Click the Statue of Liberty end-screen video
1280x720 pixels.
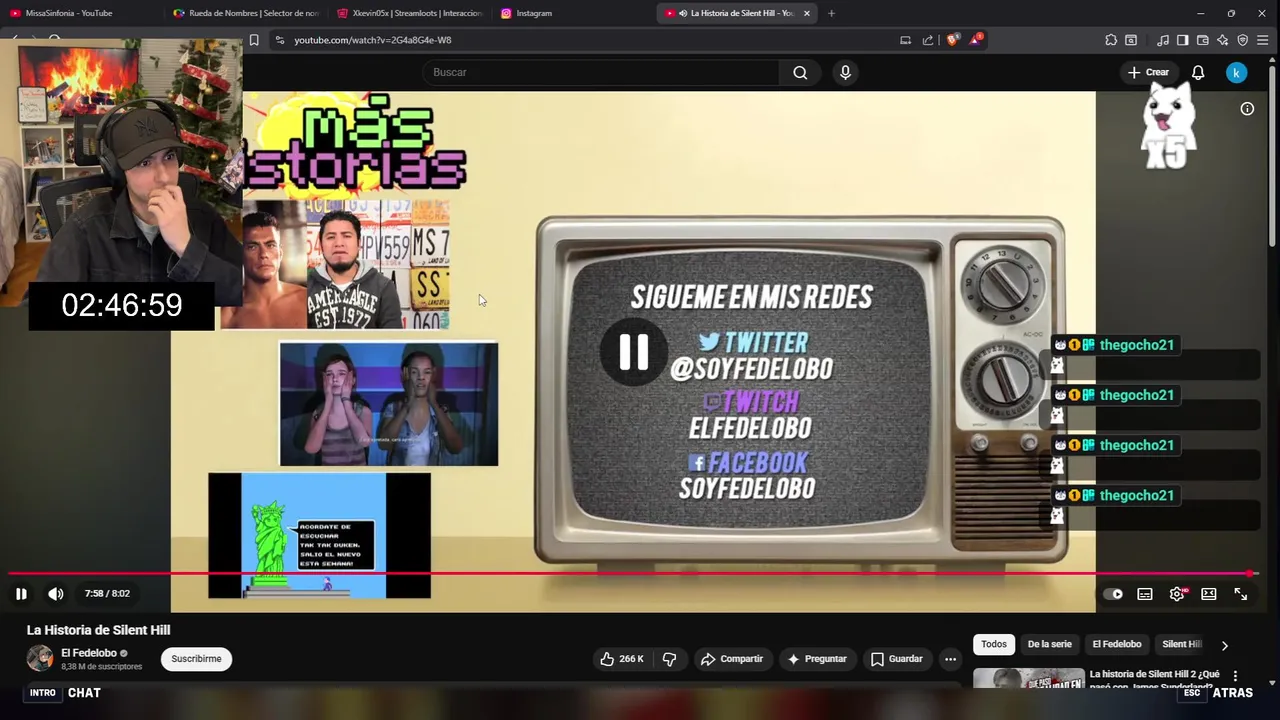[x=320, y=536]
